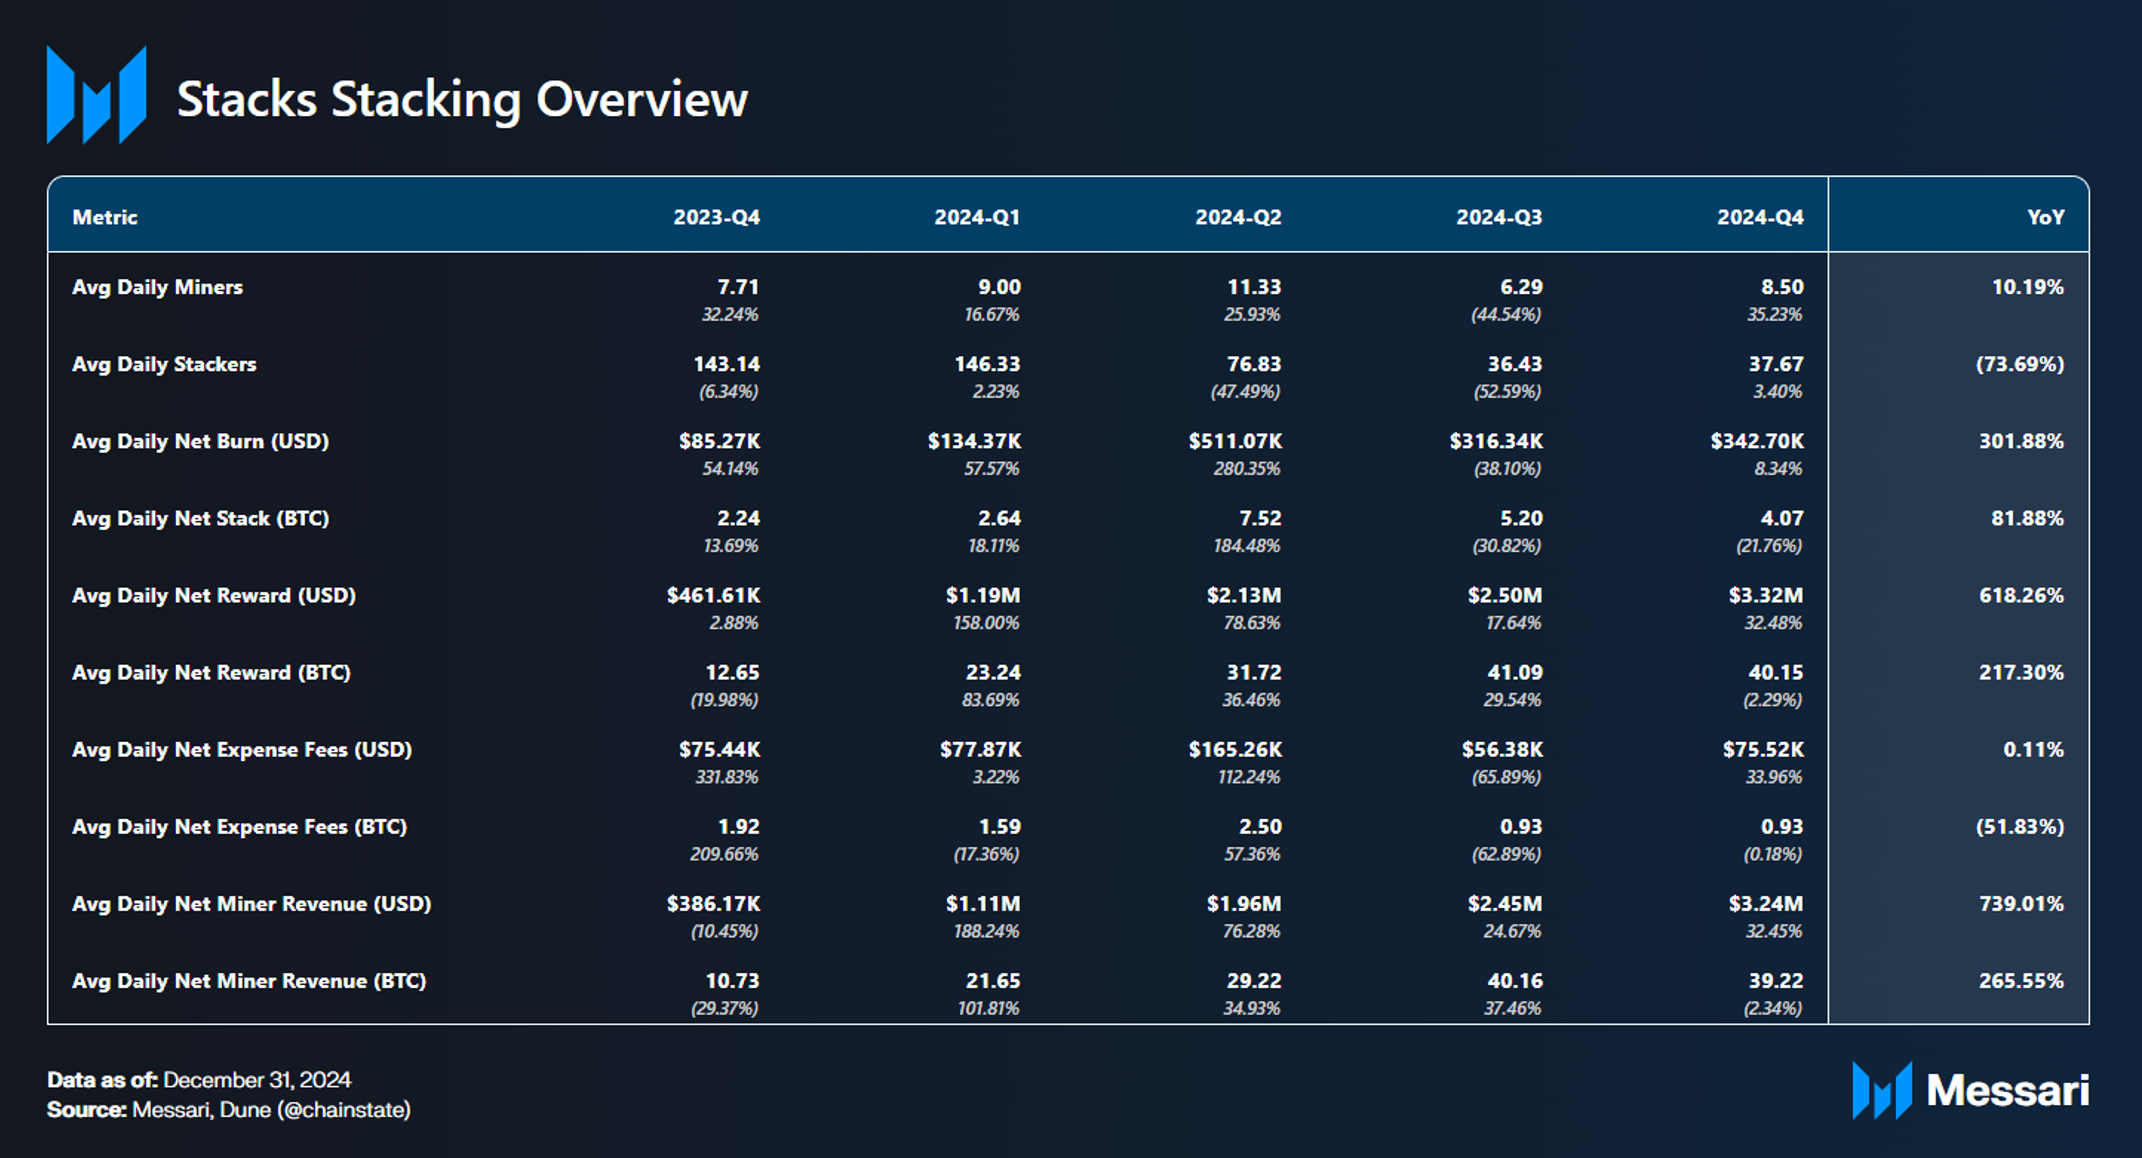The image size is (2142, 1158).
Task: Click the Messari logo bottom-right
Action: 1969,1090
